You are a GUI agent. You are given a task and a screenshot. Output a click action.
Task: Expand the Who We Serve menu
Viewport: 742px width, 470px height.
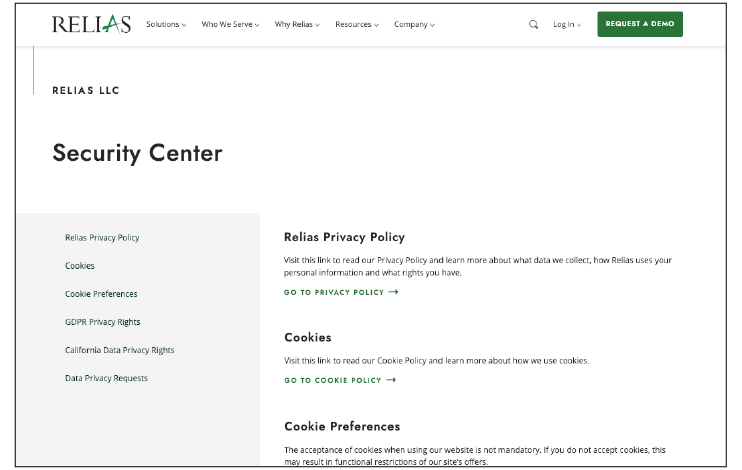point(230,24)
